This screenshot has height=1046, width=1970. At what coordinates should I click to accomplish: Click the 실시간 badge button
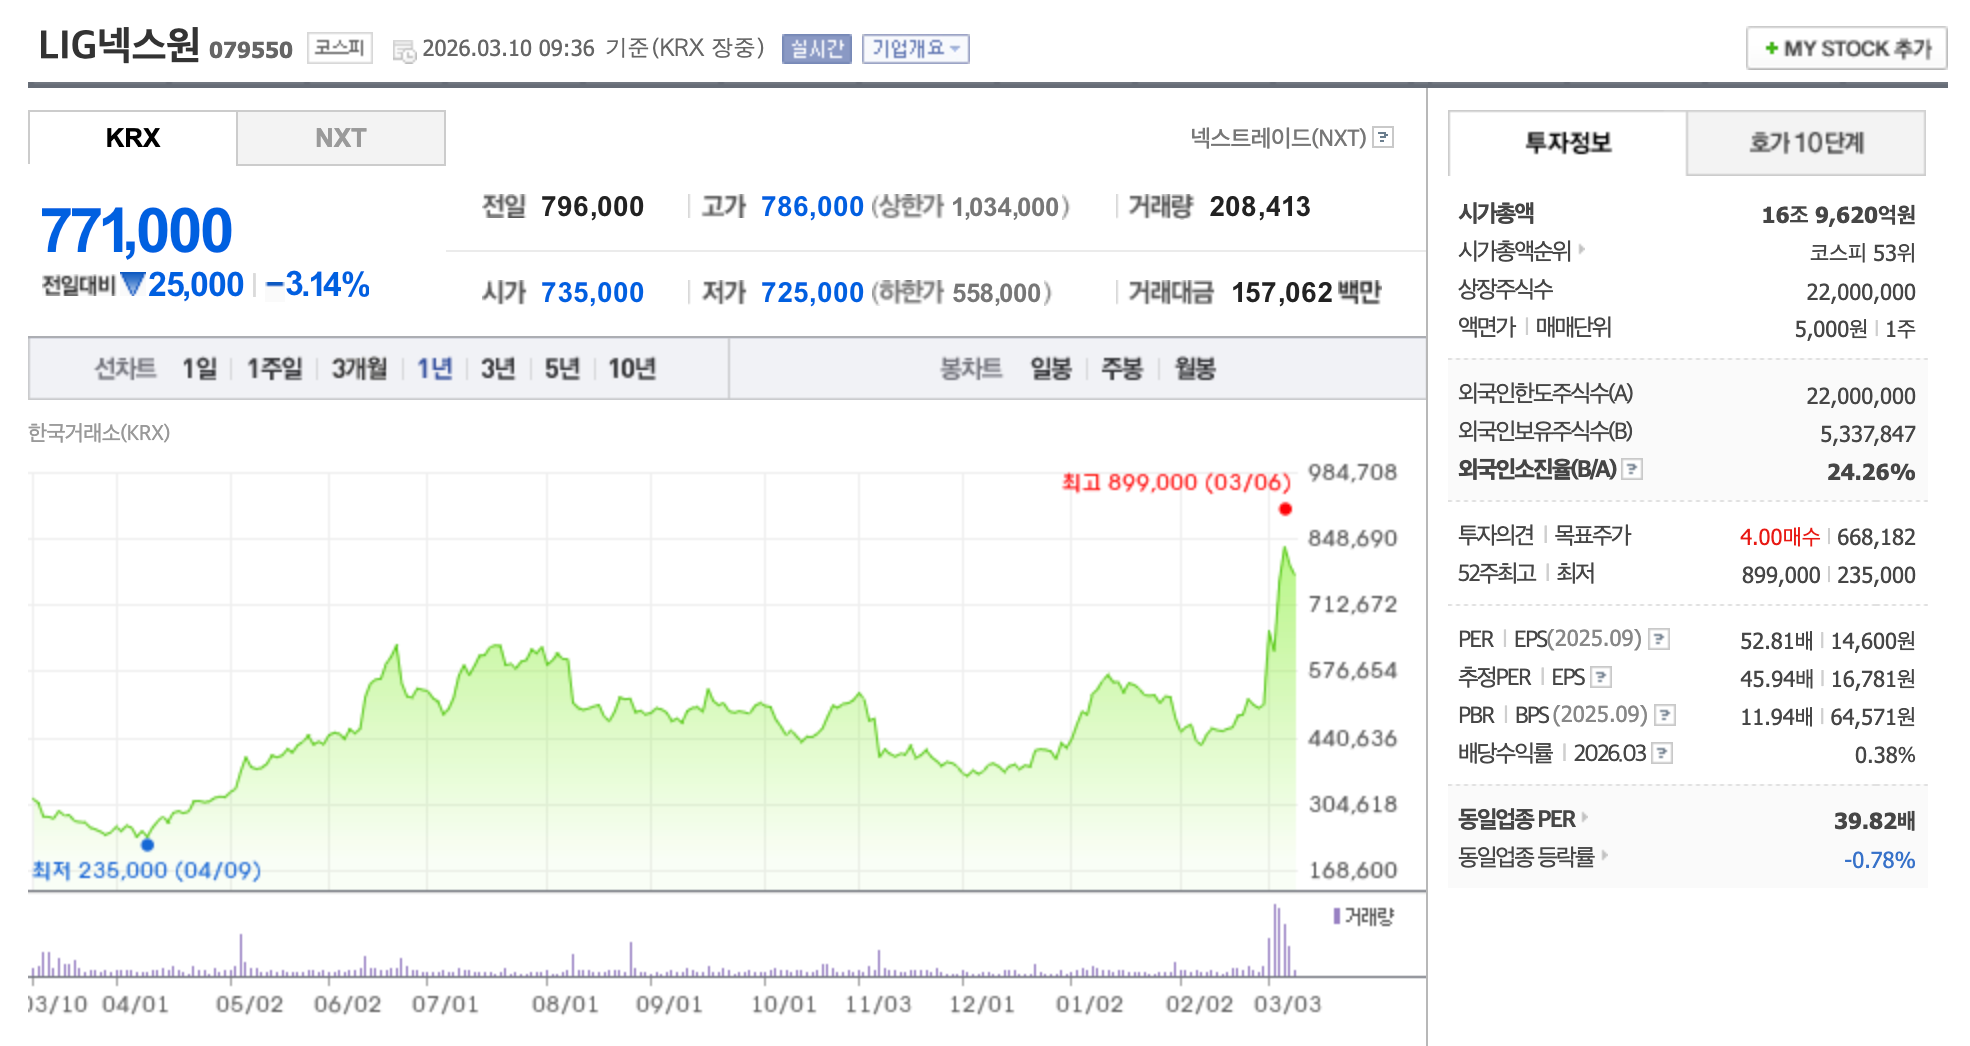point(817,48)
